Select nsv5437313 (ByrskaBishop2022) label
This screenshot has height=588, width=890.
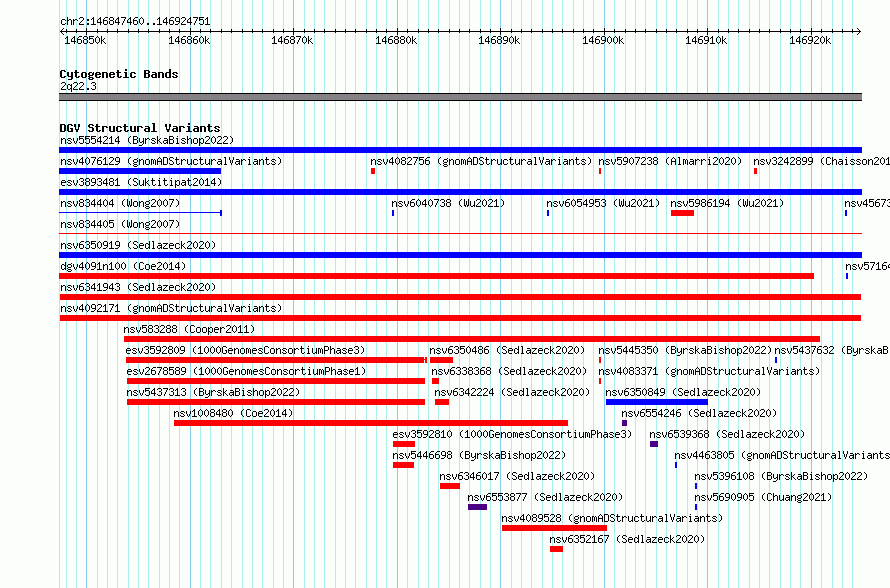click(x=213, y=392)
